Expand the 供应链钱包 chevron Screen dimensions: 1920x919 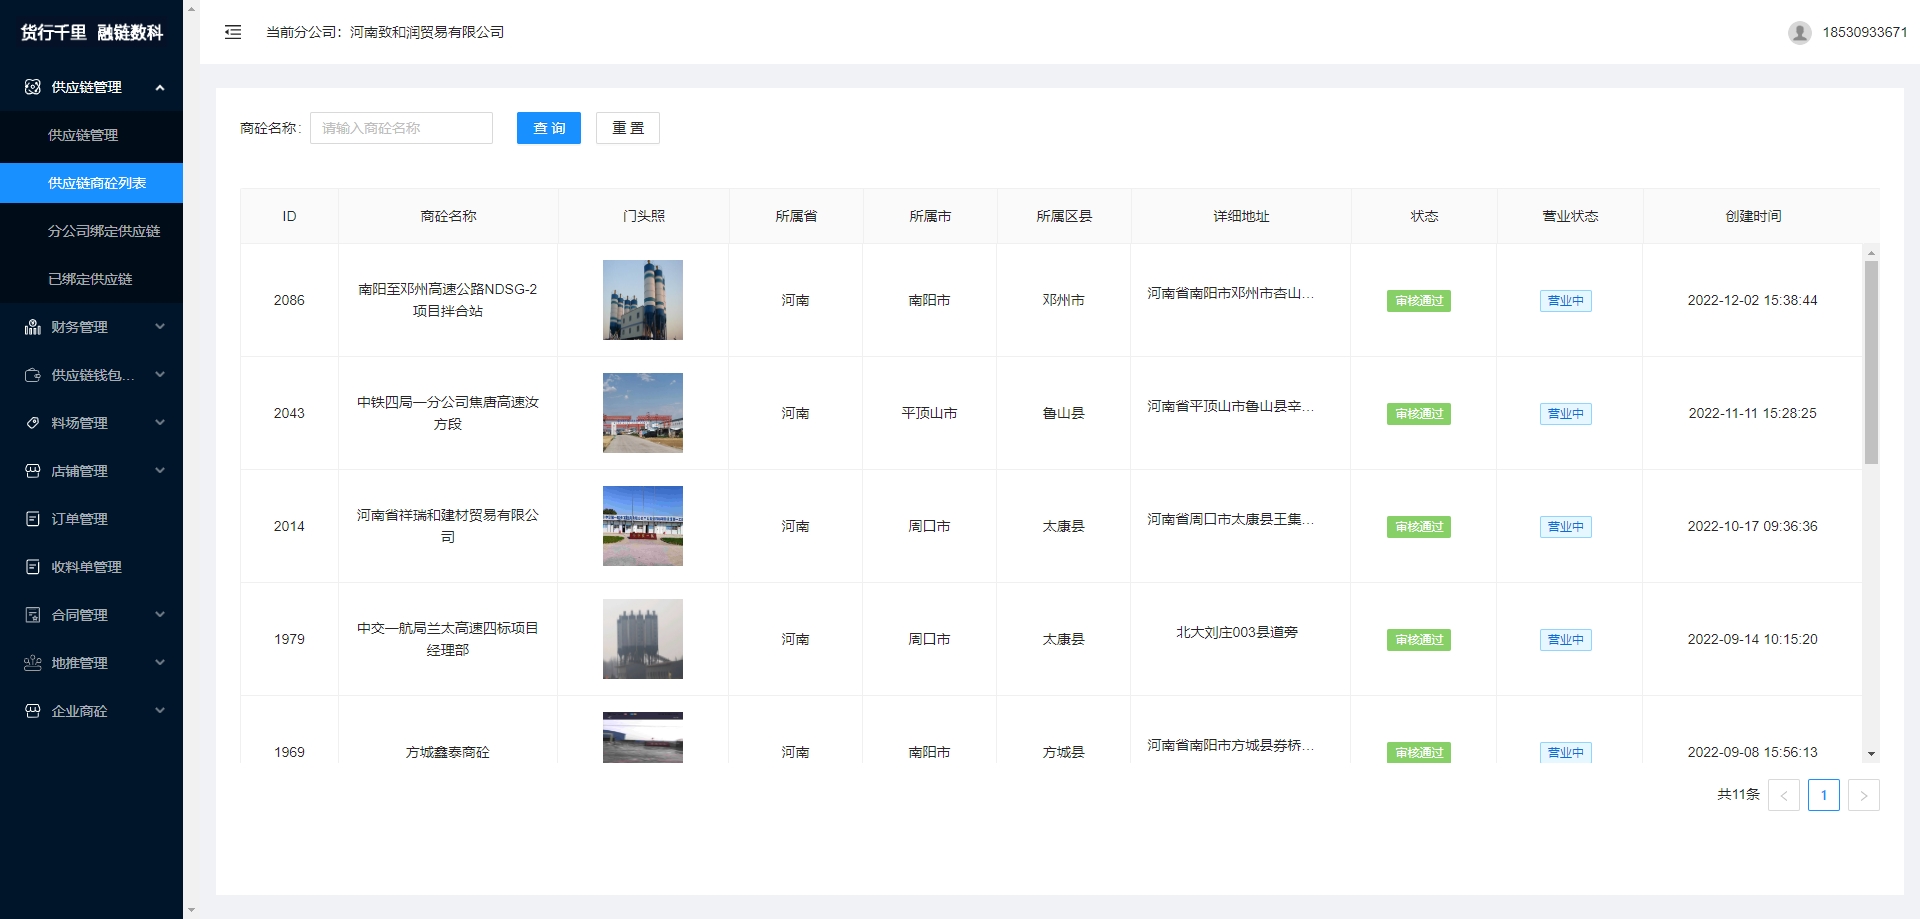coord(160,375)
